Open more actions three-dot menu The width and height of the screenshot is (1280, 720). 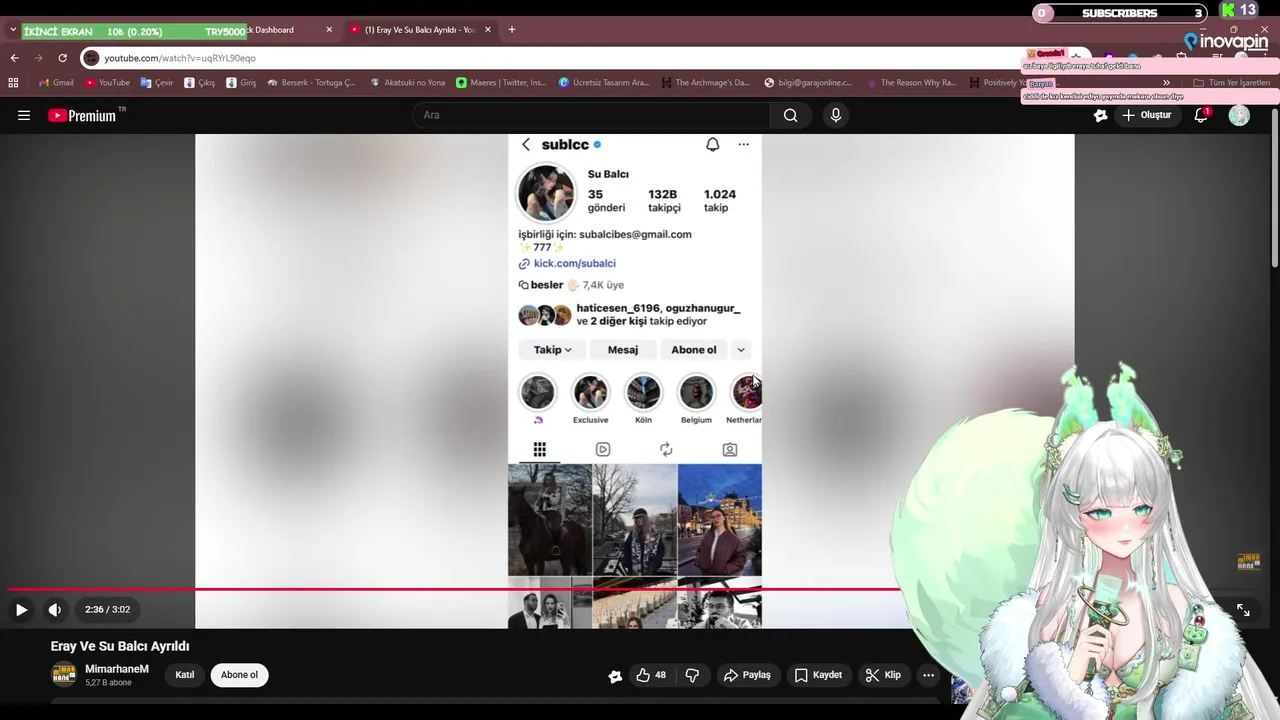pos(928,675)
